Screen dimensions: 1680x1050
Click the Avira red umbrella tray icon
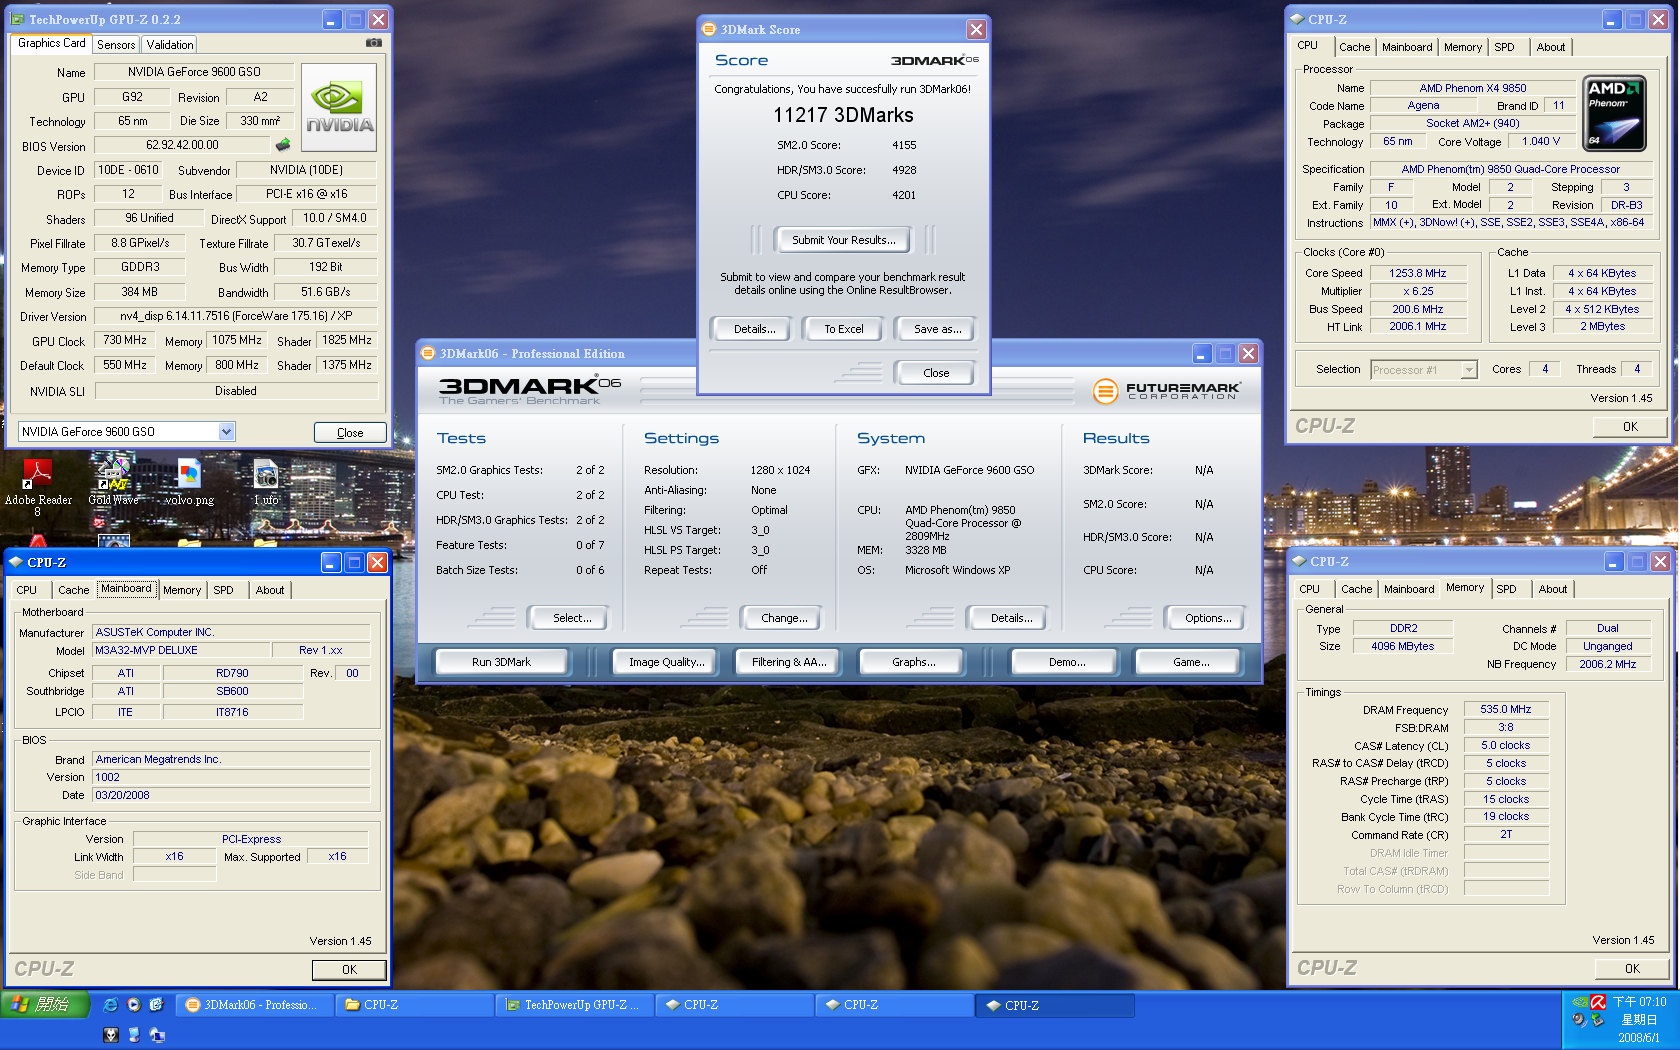click(x=1598, y=1002)
